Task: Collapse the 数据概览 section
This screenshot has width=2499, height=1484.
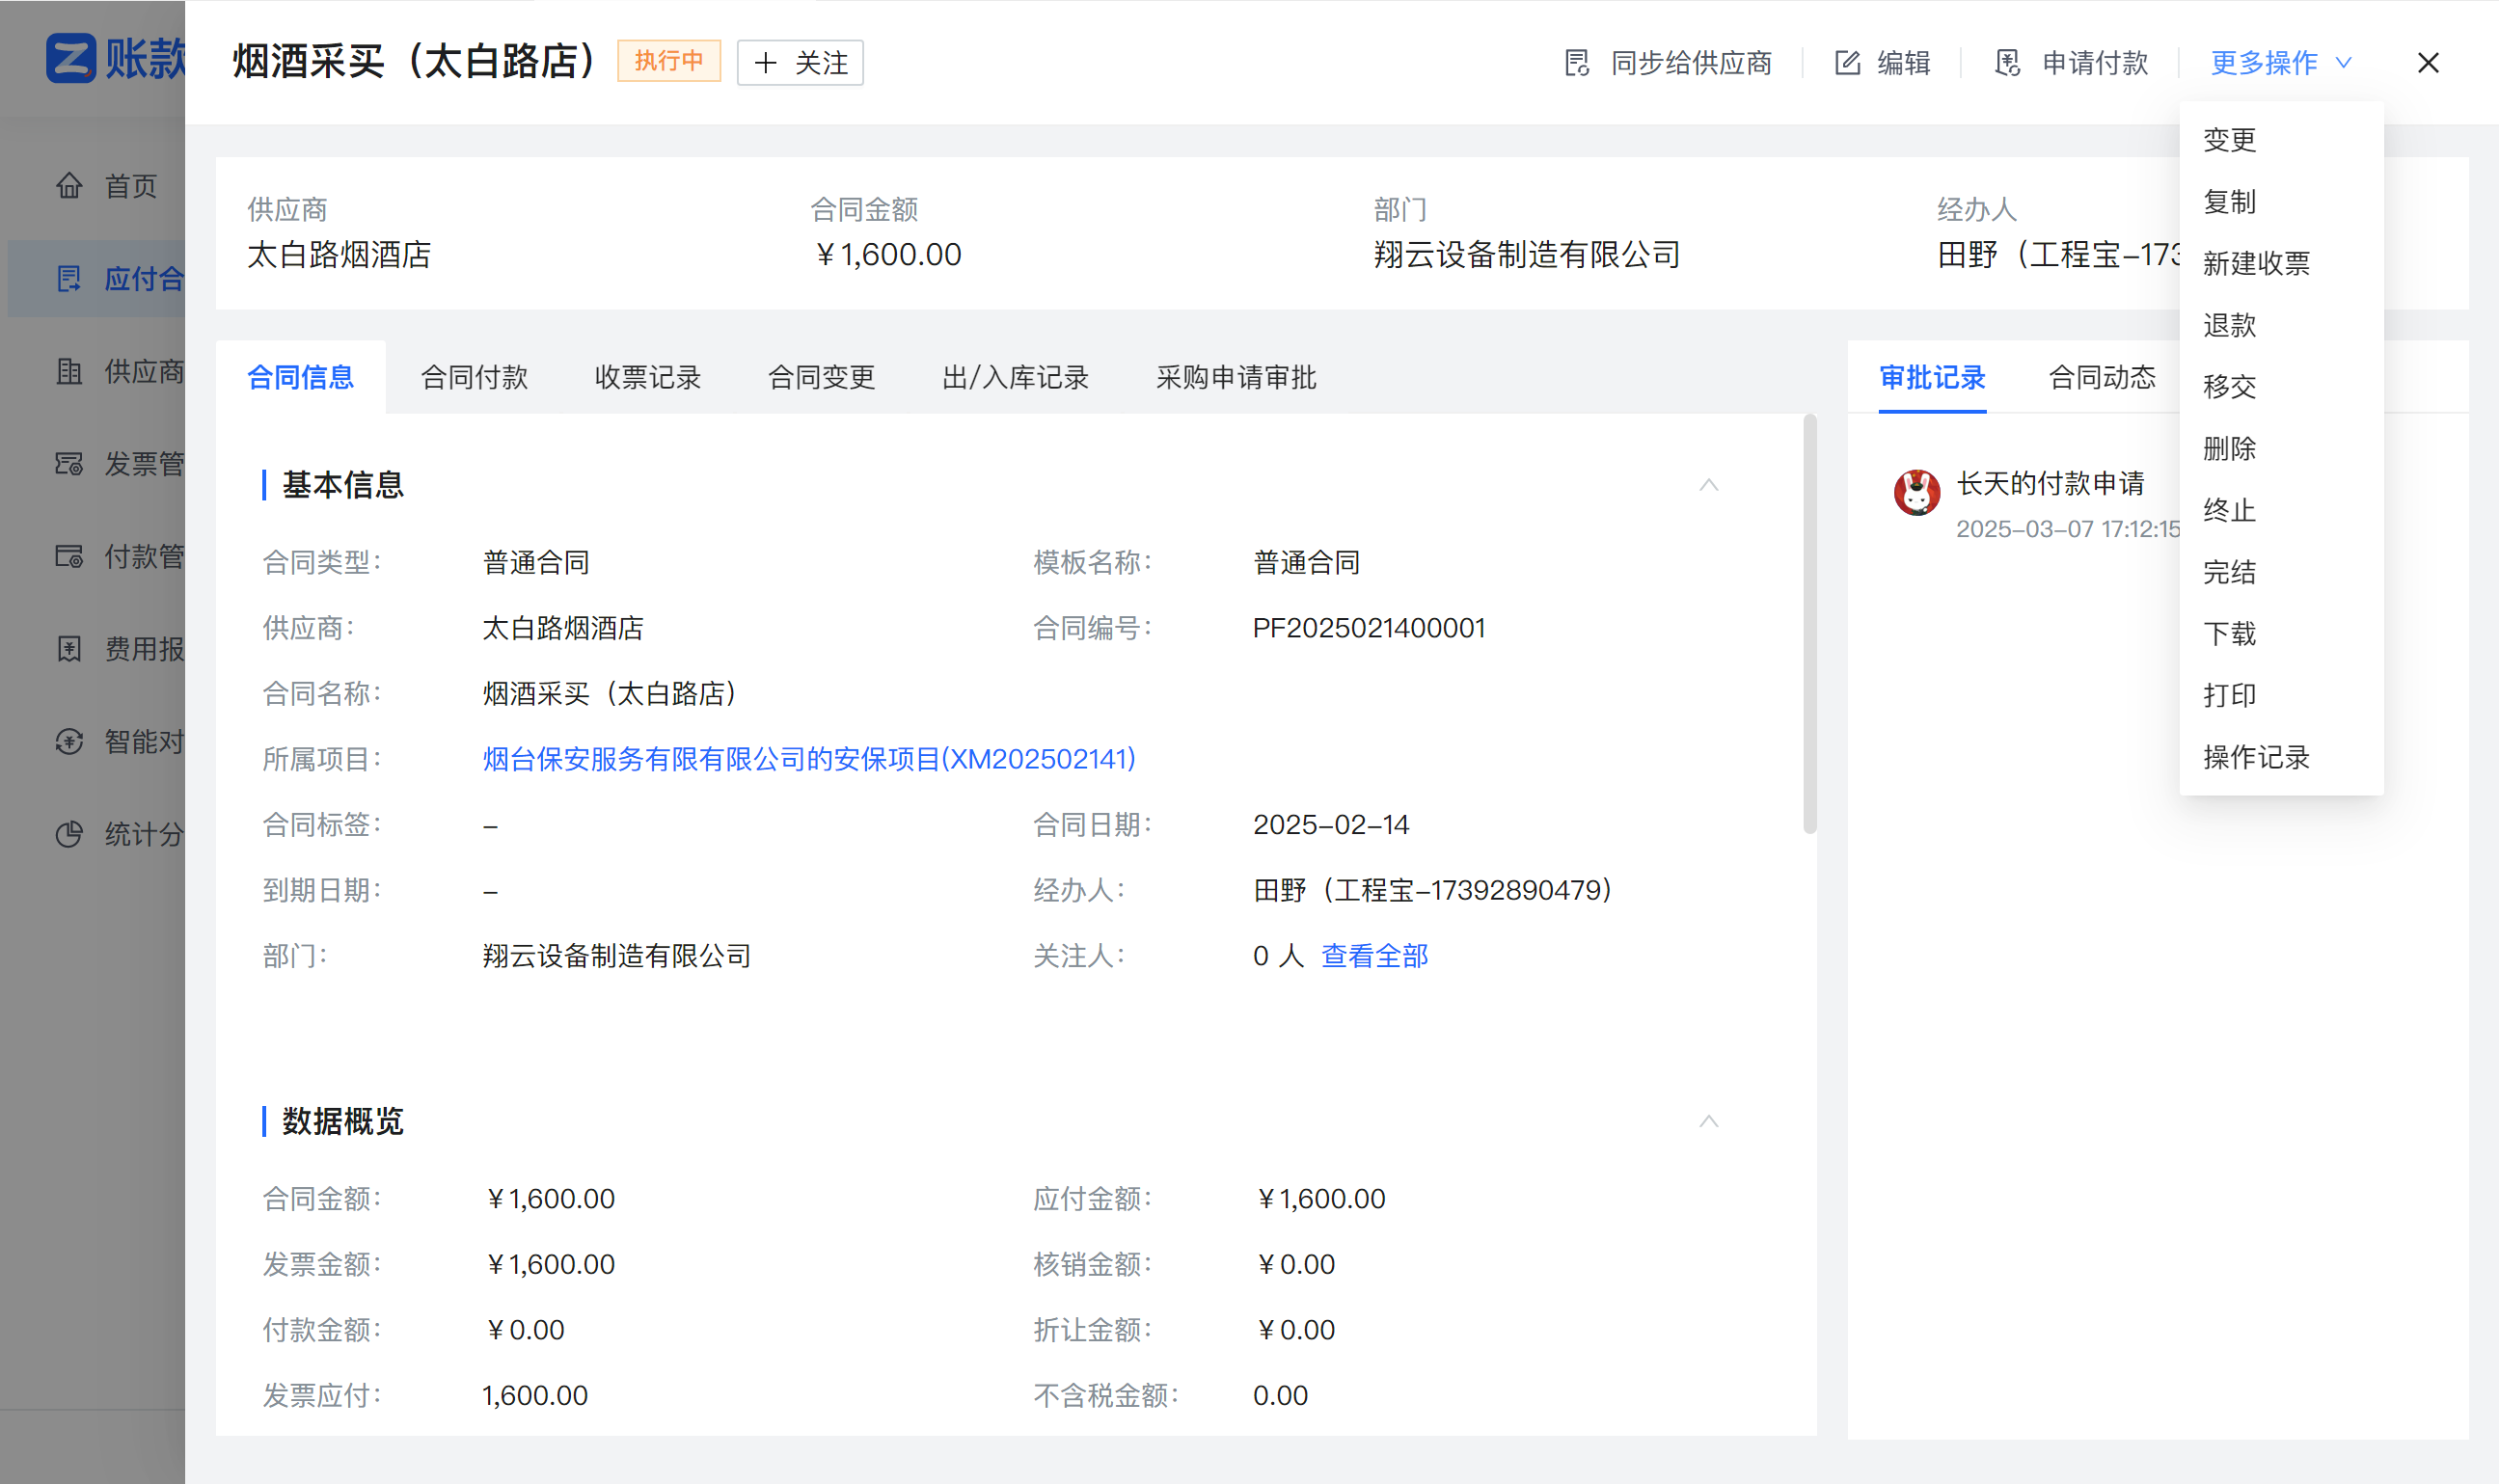Action: pos(1708,1120)
